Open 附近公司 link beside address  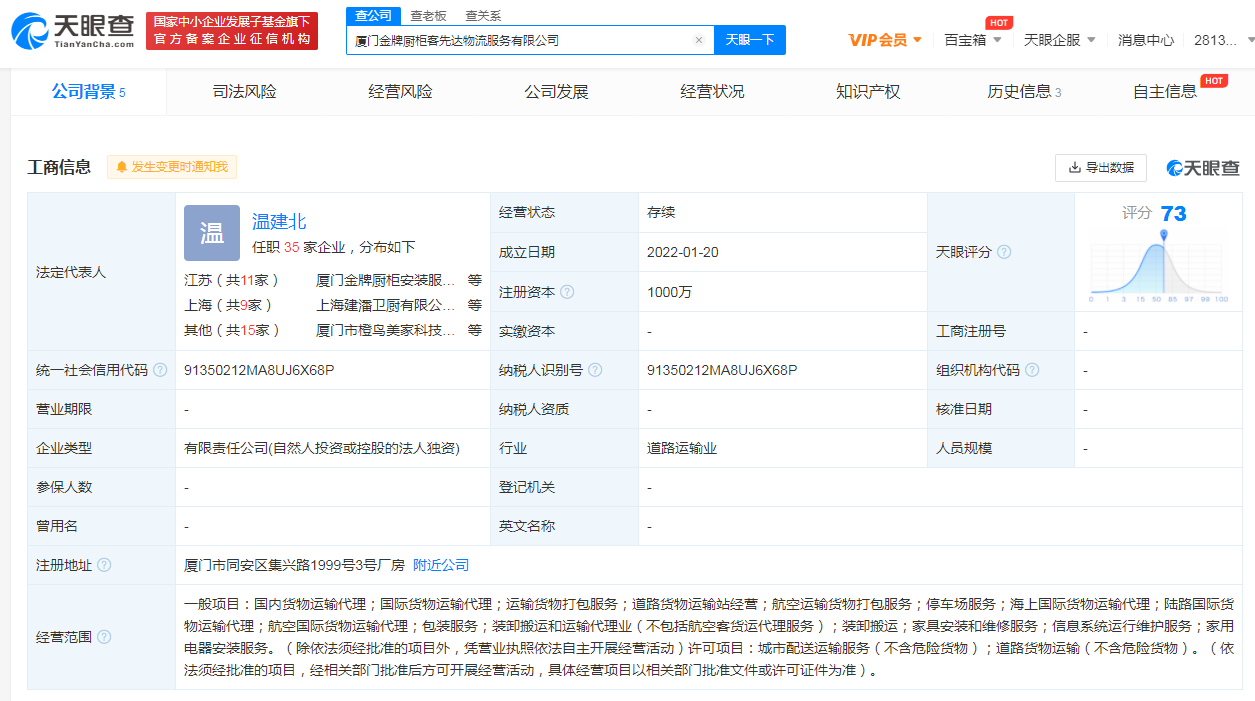point(441,565)
